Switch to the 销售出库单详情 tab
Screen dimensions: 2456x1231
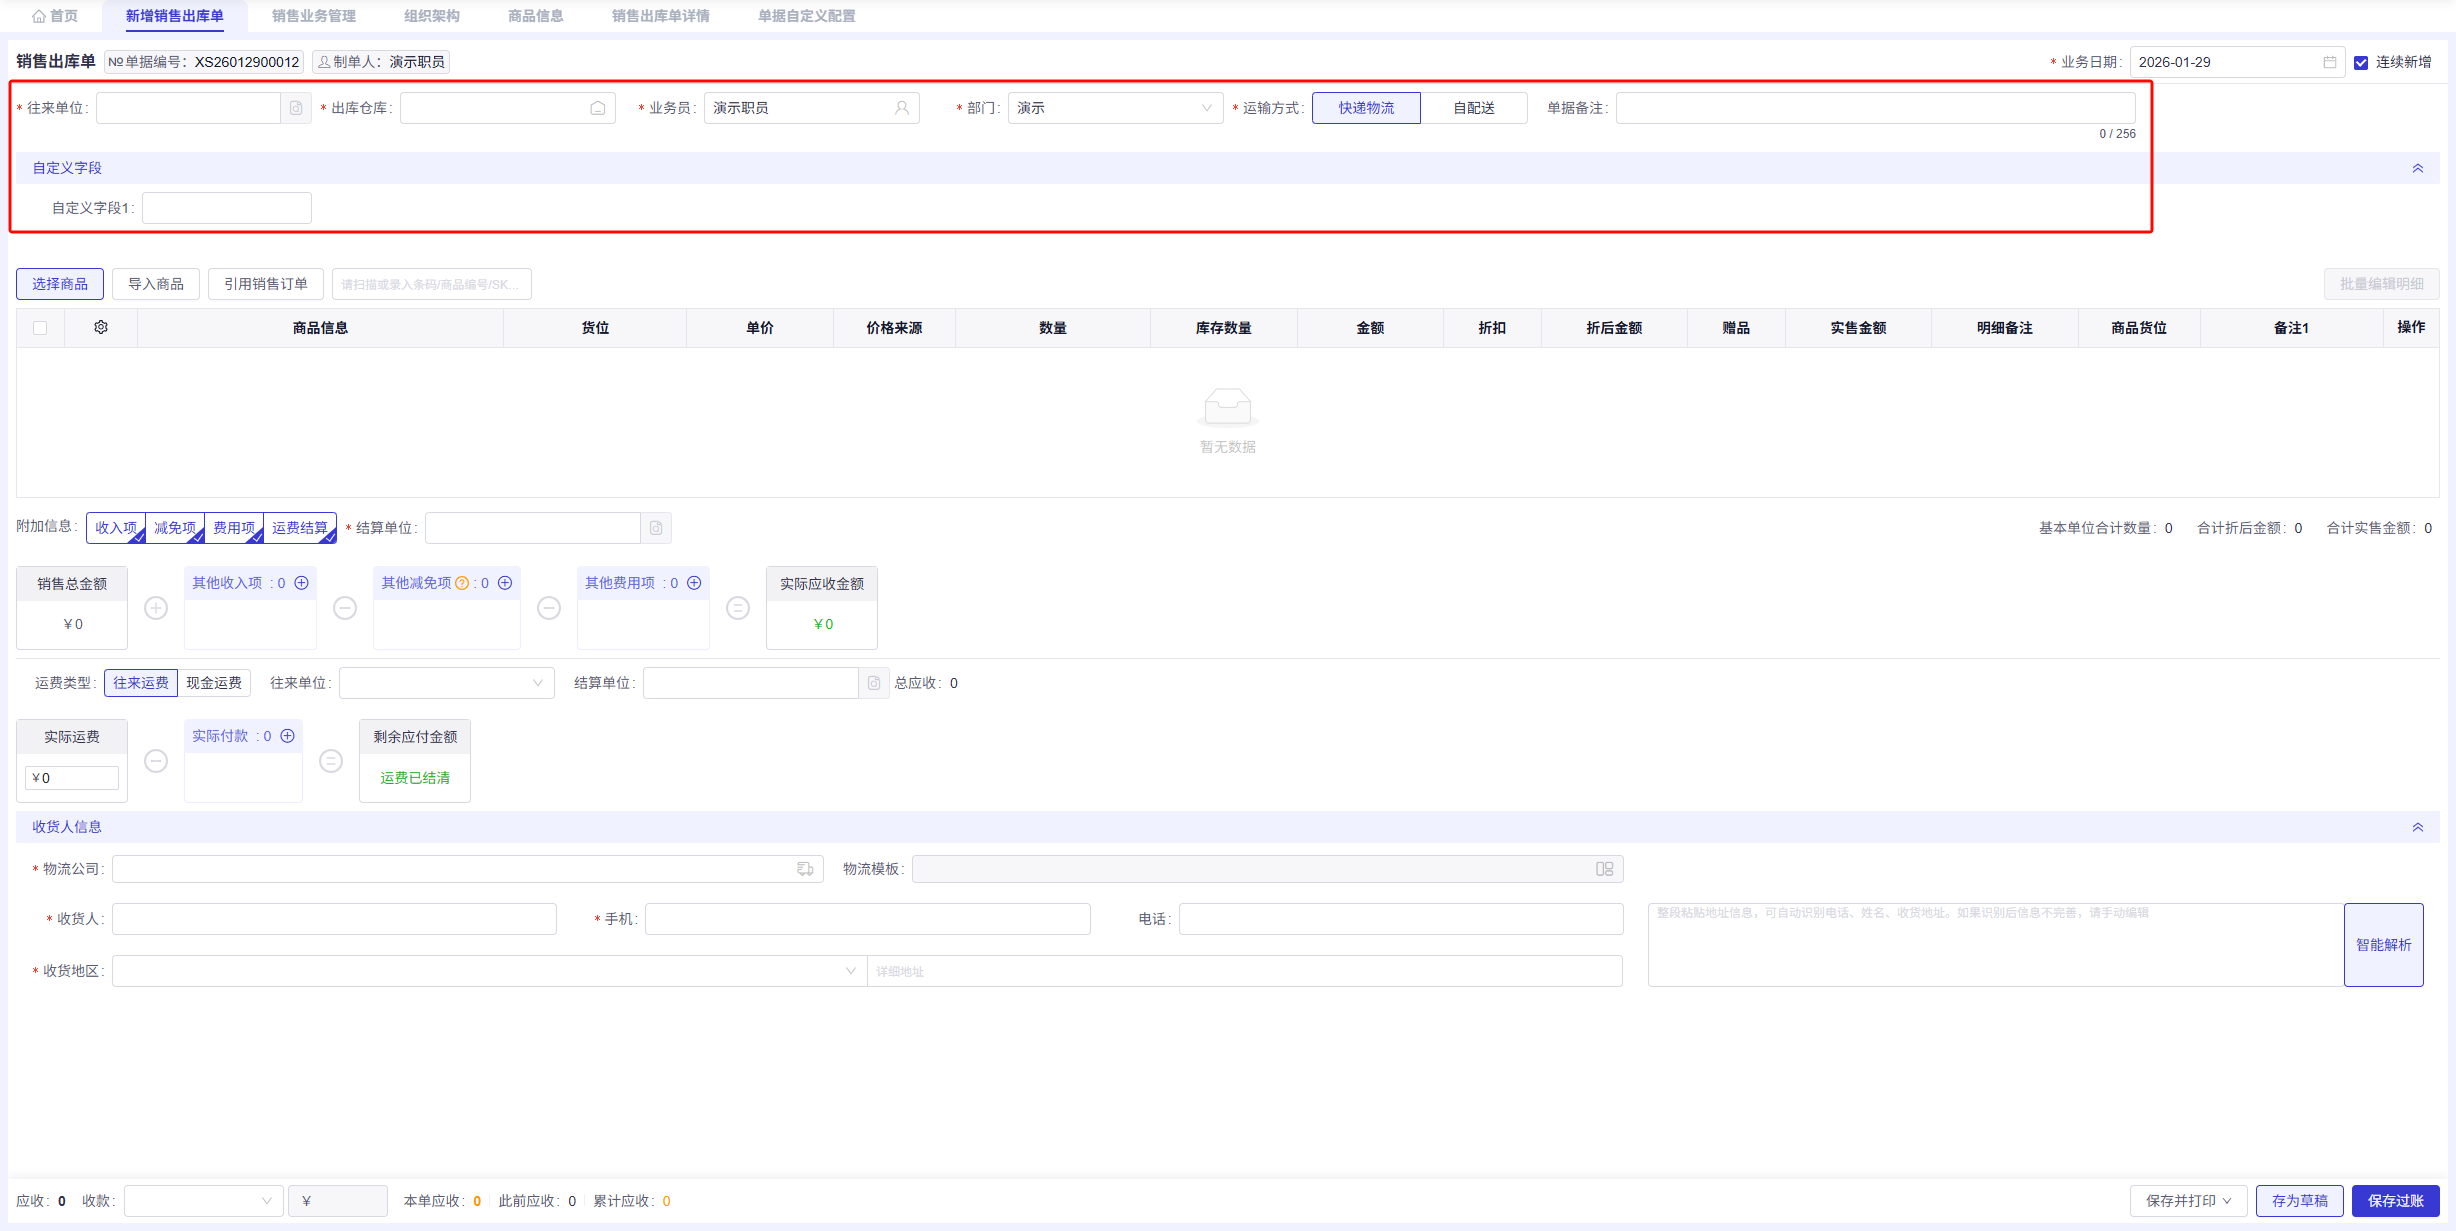tap(661, 16)
